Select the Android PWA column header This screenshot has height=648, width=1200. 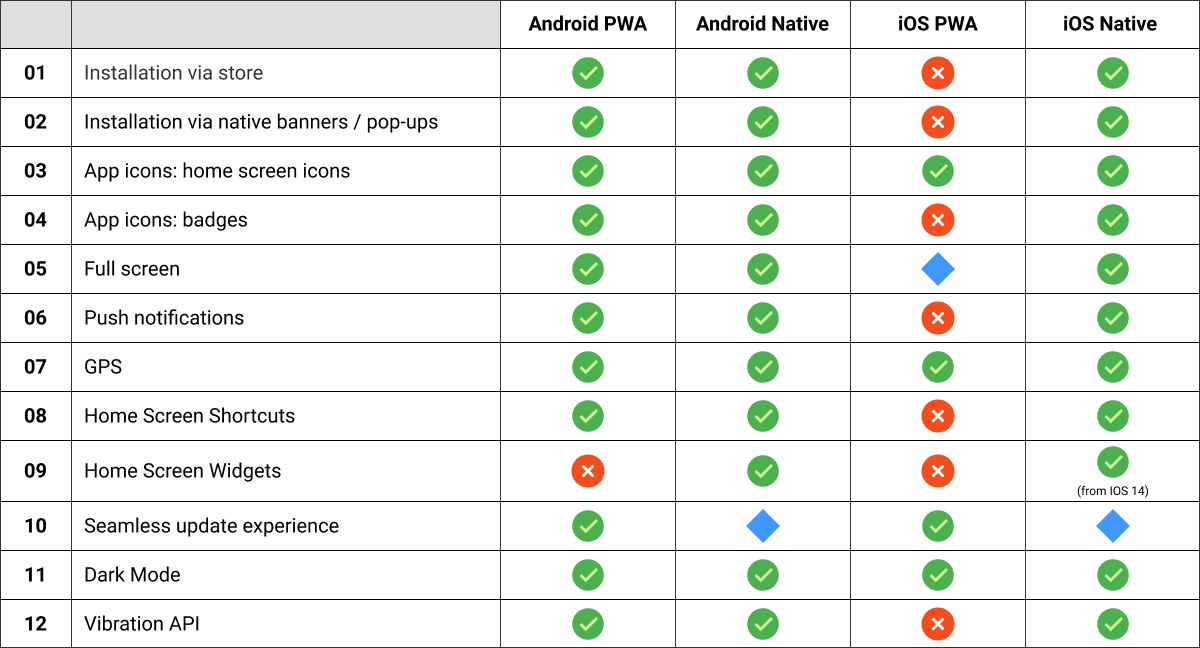coord(588,25)
